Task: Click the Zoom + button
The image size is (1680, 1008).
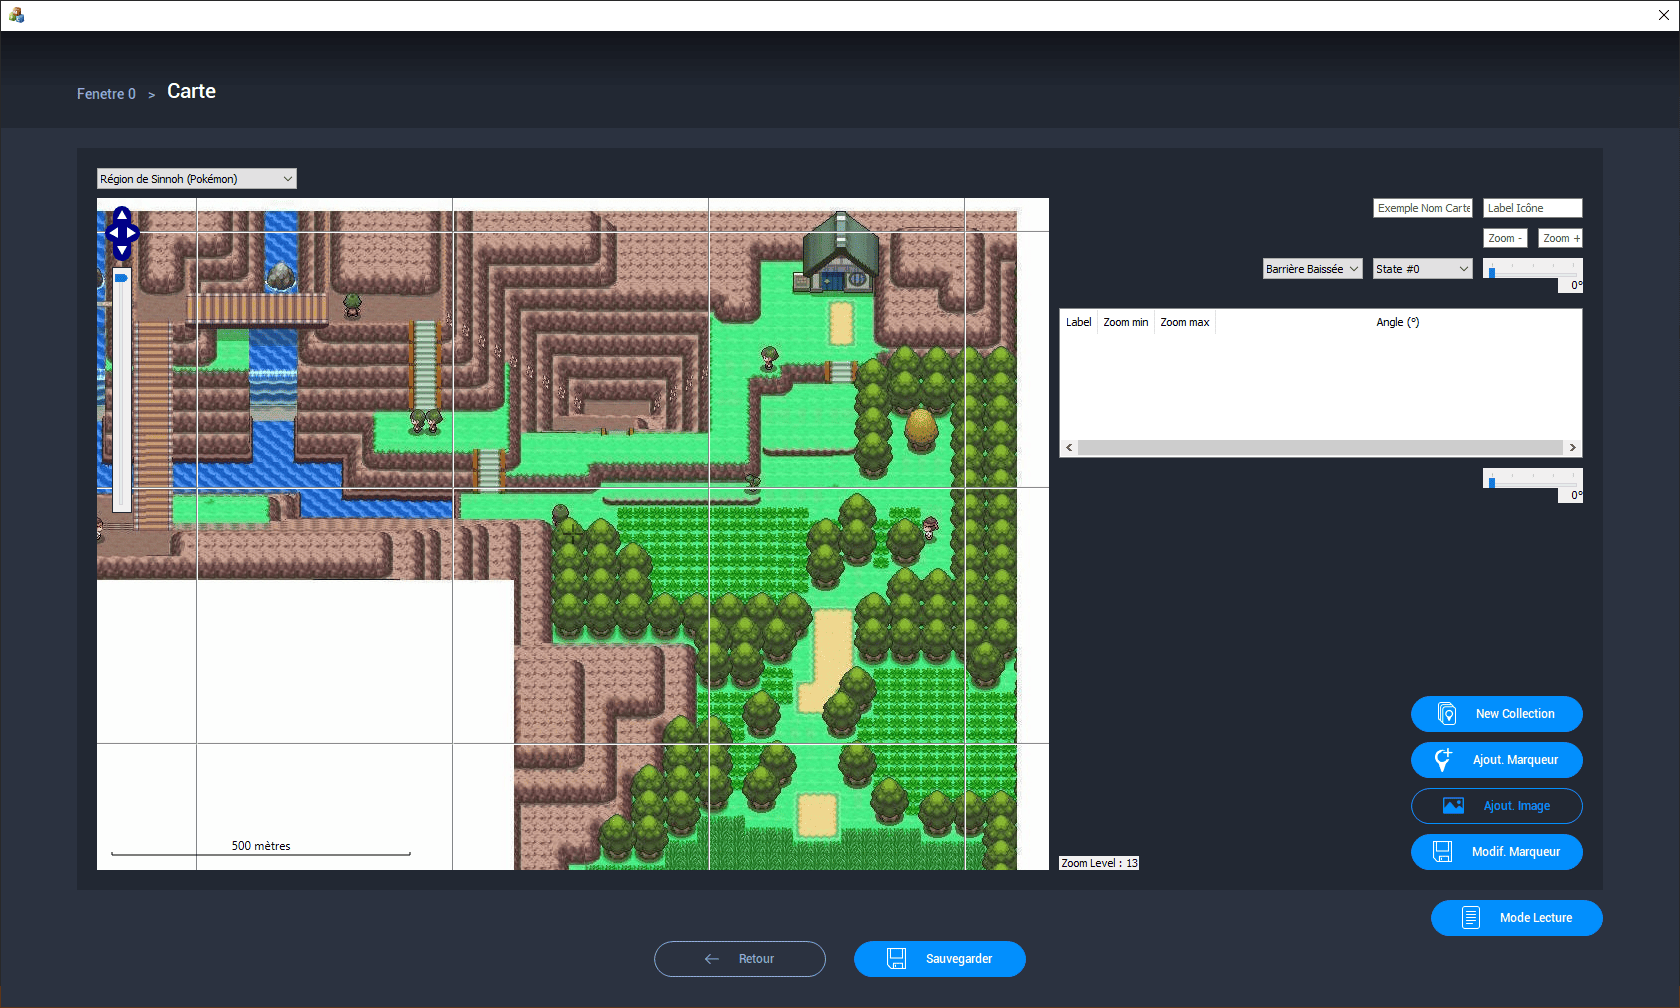Action: pyautogui.click(x=1560, y=238)
